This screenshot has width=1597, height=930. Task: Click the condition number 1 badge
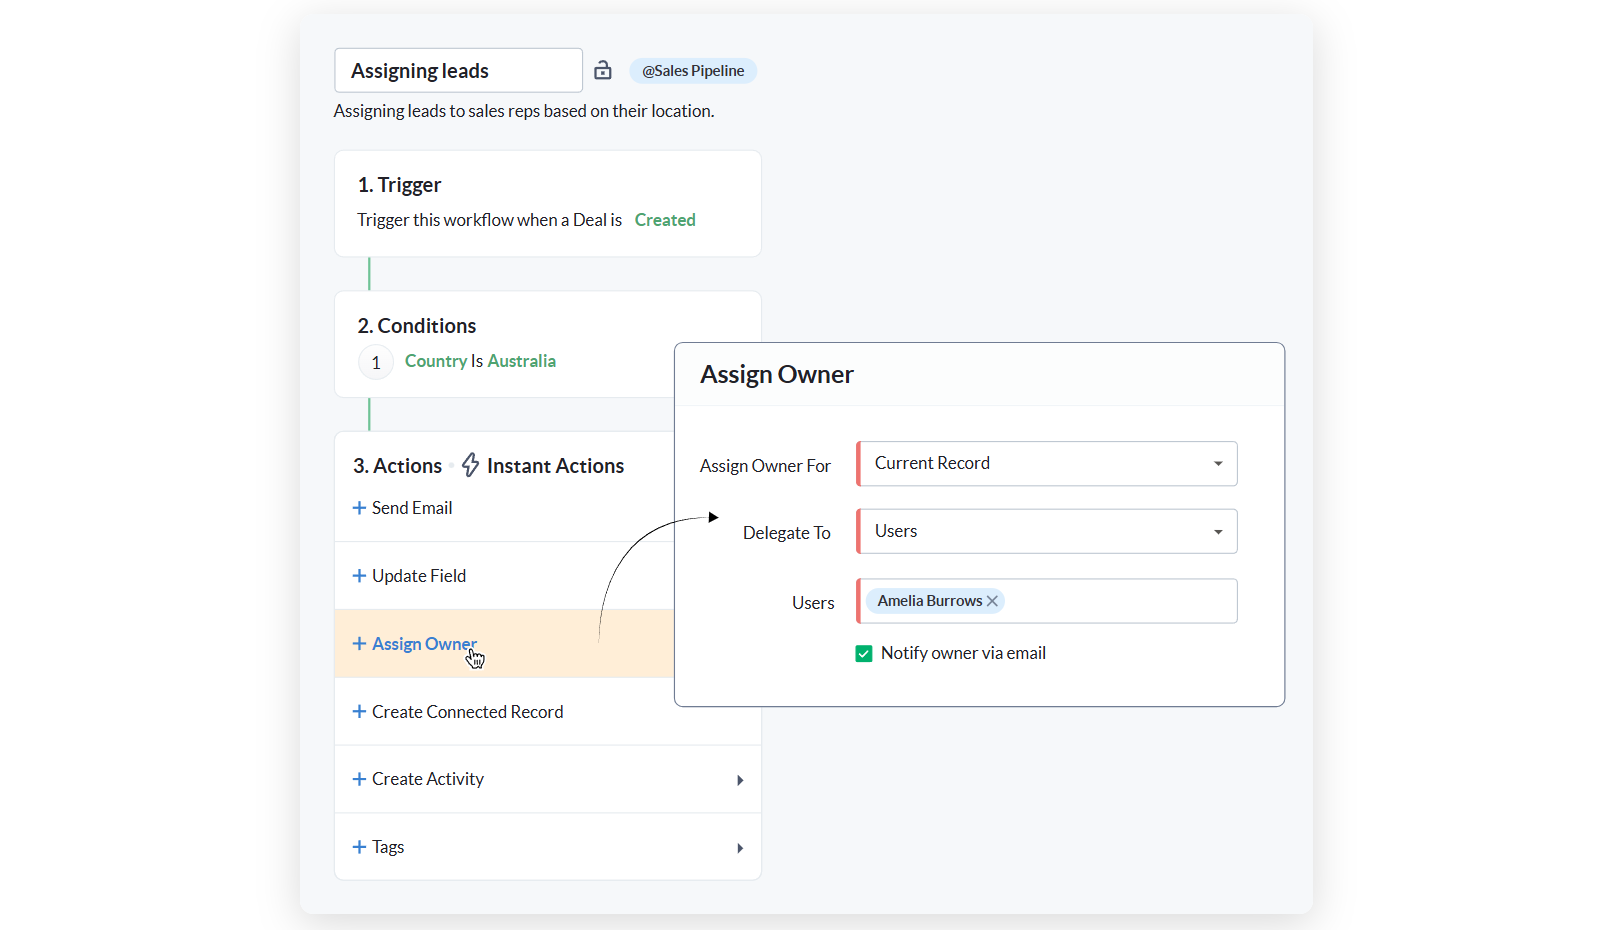tap(376, 362)
